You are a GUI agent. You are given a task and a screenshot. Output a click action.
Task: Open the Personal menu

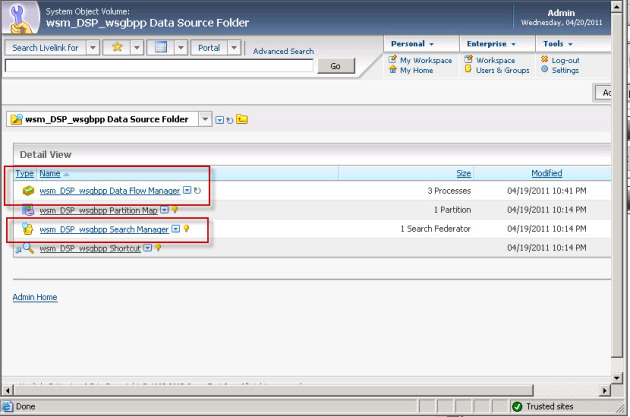pos(412,44)
